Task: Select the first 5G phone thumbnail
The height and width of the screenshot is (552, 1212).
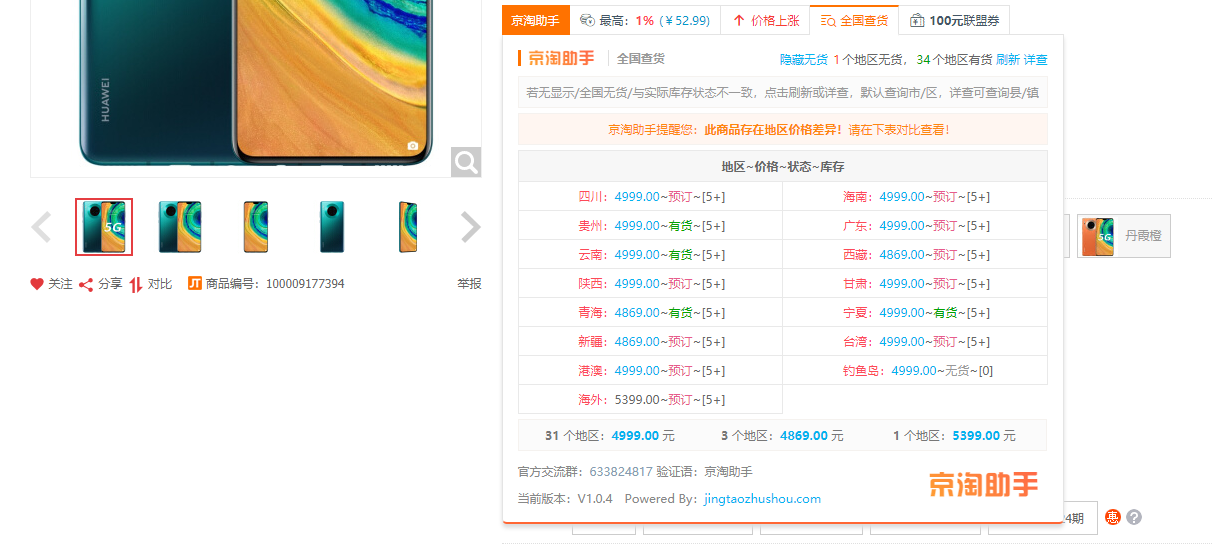Action: (104, 227)
